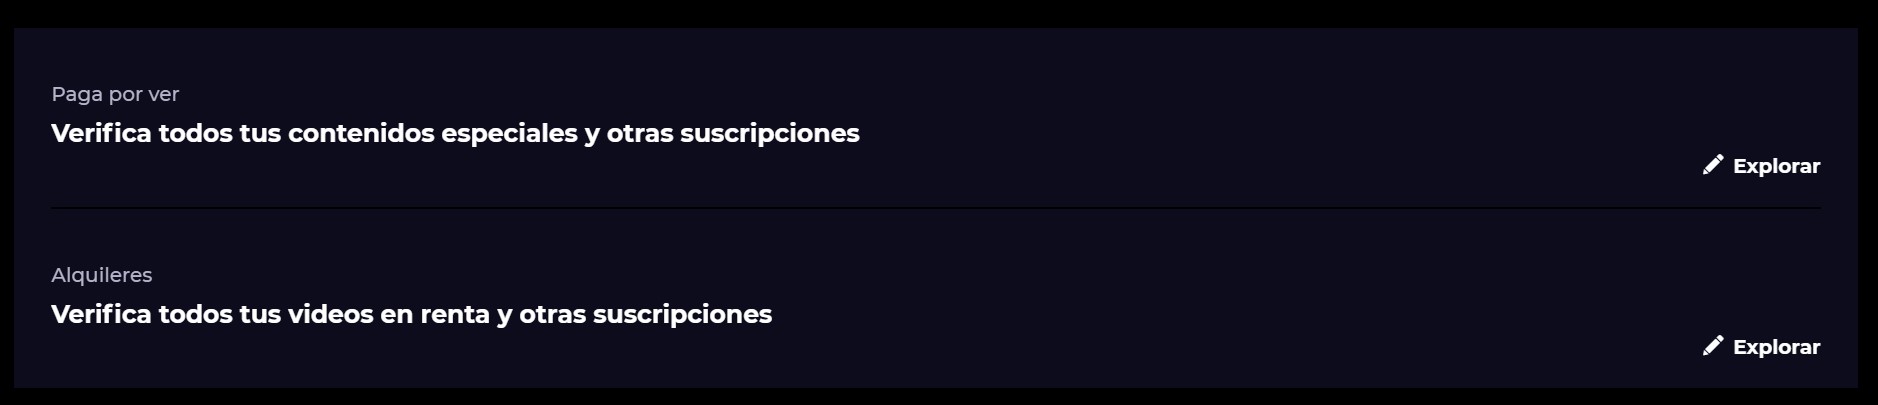Click the pencil icon in Alquileres row

pyautogui.click(x=1712, y=346)
